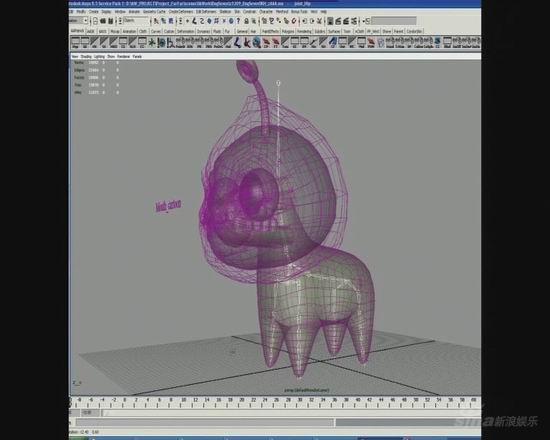The width and height of the screenshot is (550, 440).
Task: Toggle the deformations selection mask icon
Action: tap(216, 21)
